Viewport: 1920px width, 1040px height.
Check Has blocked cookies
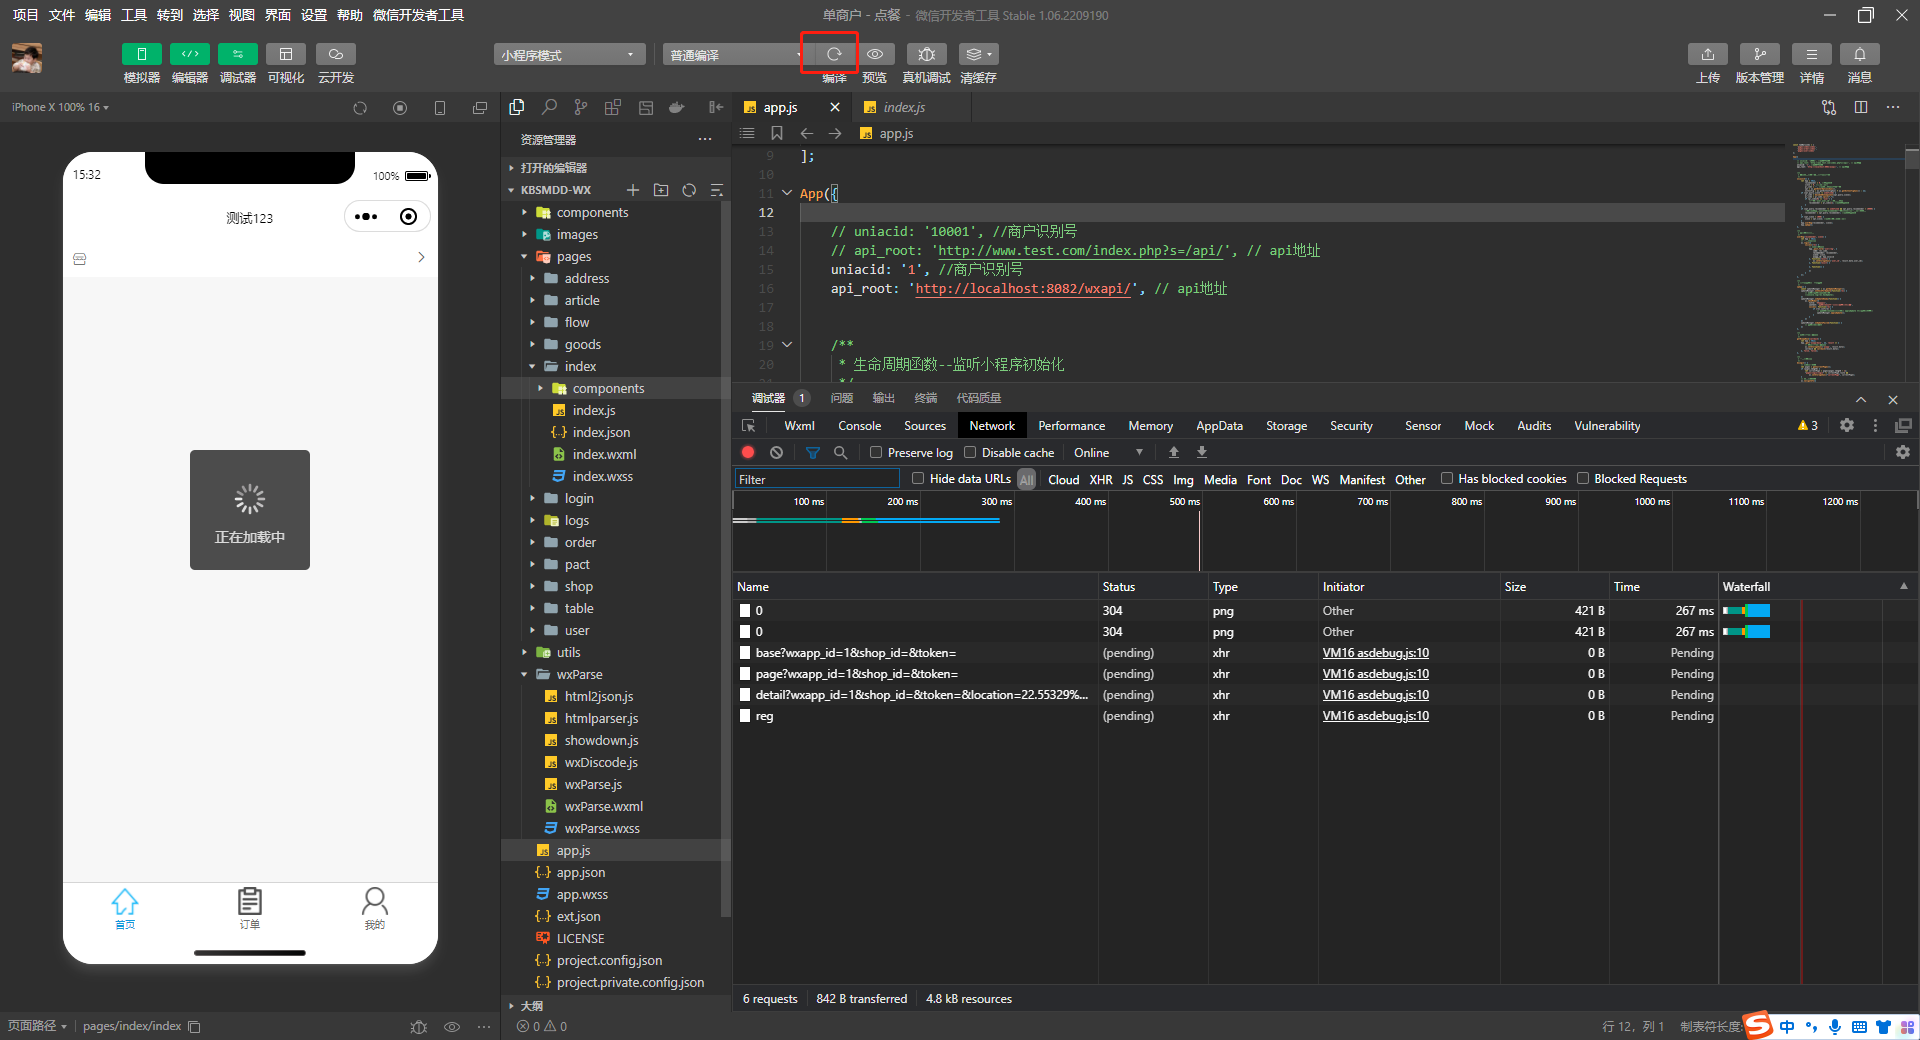click(x=1447, y=478)
